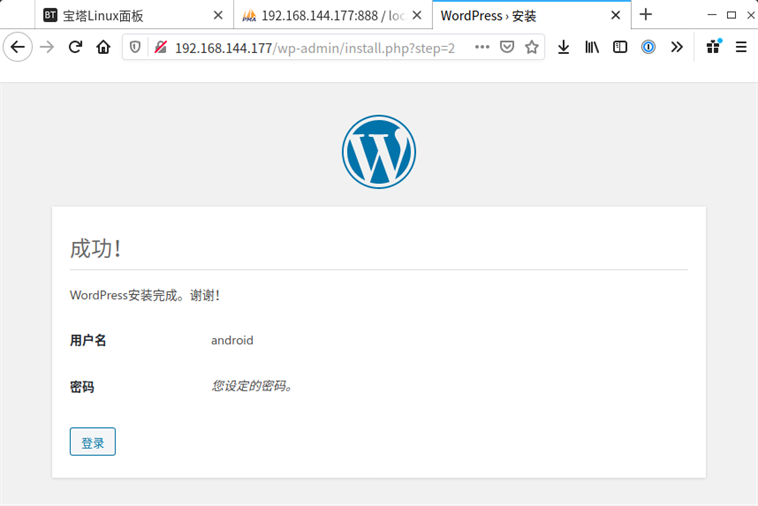Close the 宝塔Linux面板 tab
The height and width of the screenshot is (506, 758).
point(218,15)
